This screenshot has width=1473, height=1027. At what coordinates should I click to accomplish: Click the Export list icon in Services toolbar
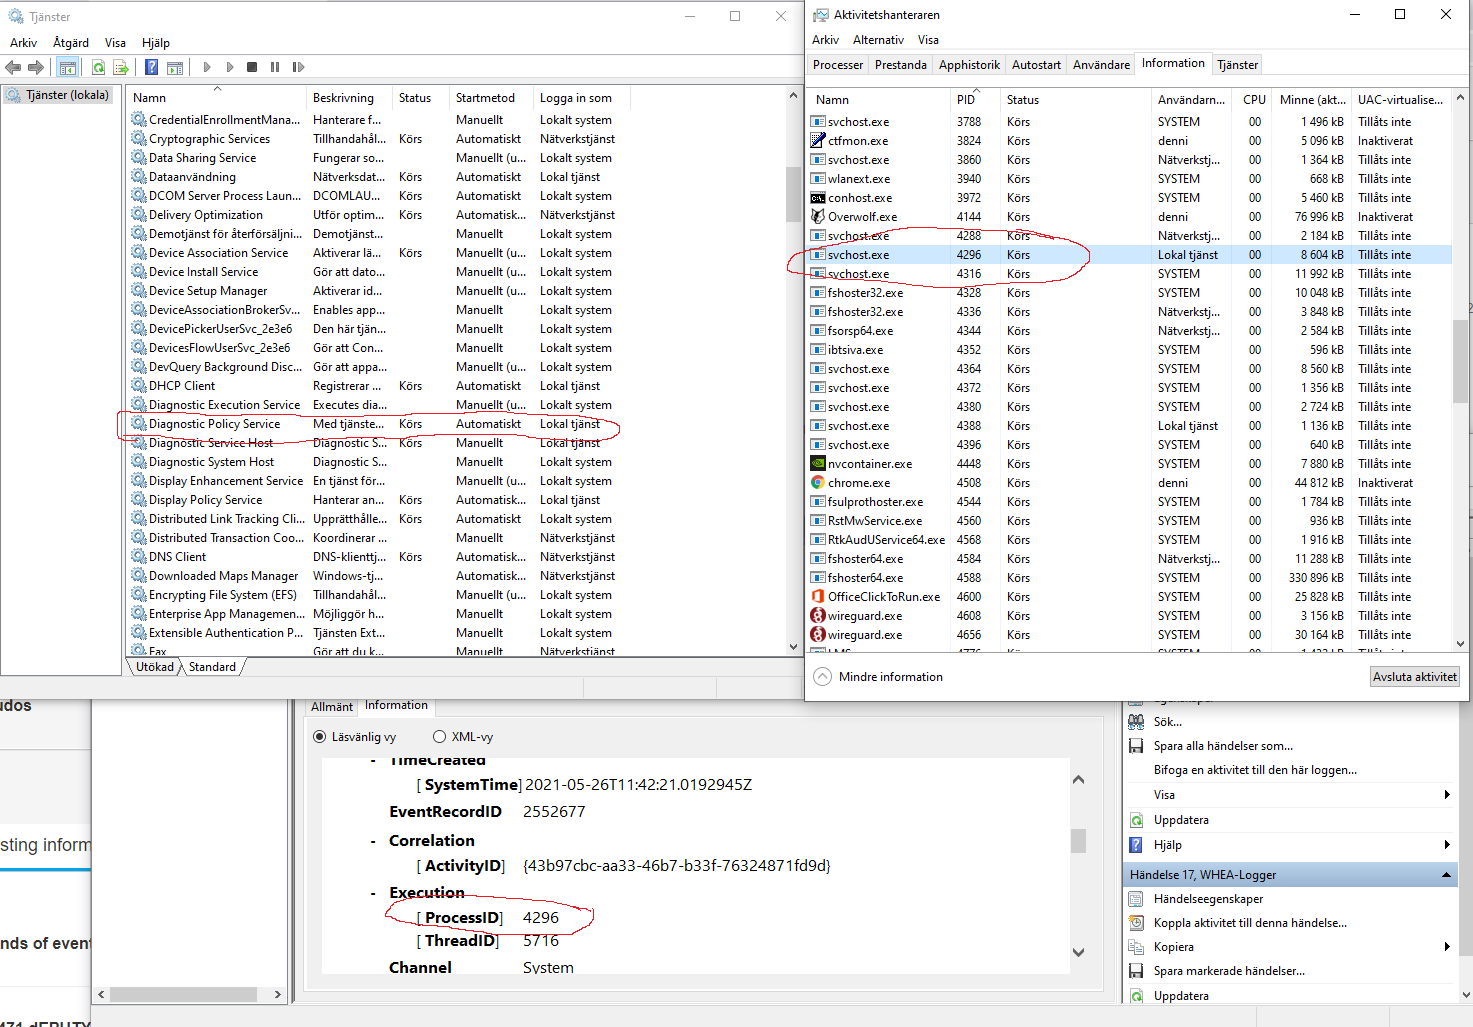click(121, 67)
